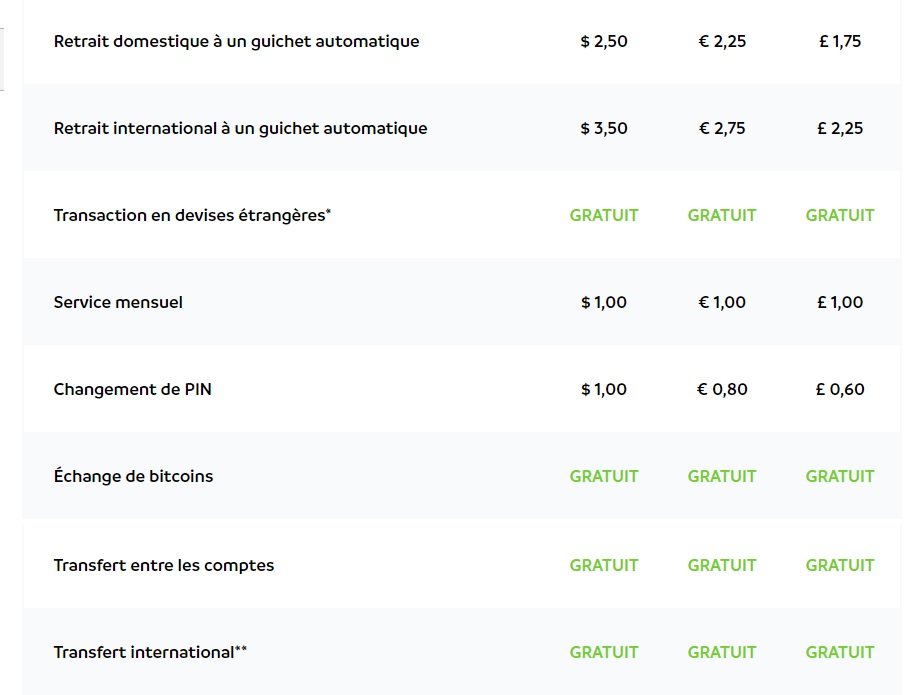This screenshot has height=695, width=904.
Task: Select the £ 1,75 domestic withdrawal fee
Action: [x=840, y=42]
